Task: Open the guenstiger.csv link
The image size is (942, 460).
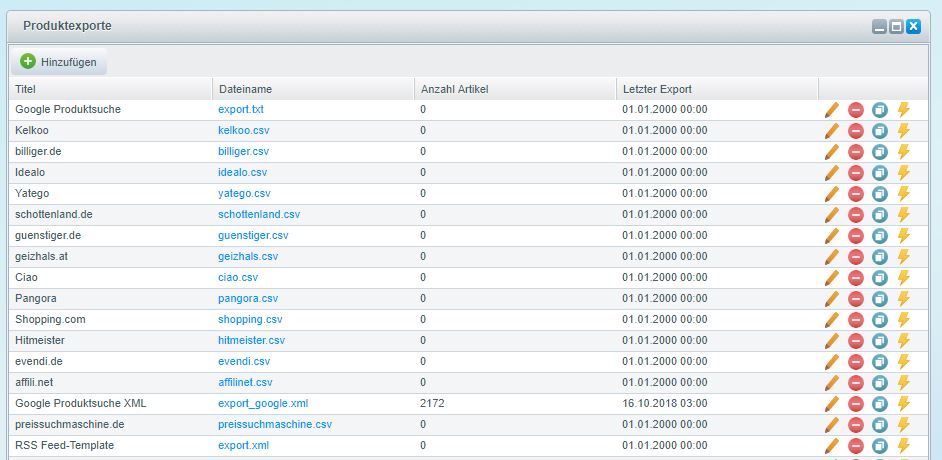Action: (x=253, y=235)
